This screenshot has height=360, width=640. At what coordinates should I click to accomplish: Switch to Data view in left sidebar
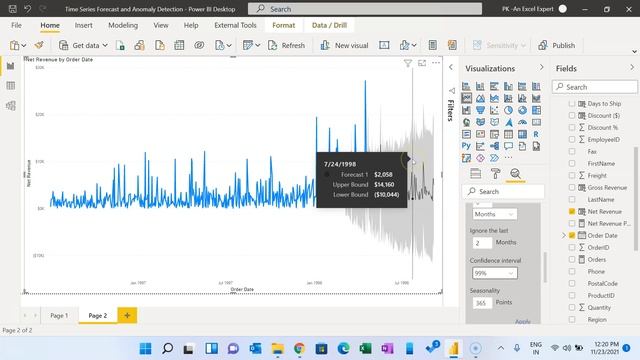coord(11,86)
